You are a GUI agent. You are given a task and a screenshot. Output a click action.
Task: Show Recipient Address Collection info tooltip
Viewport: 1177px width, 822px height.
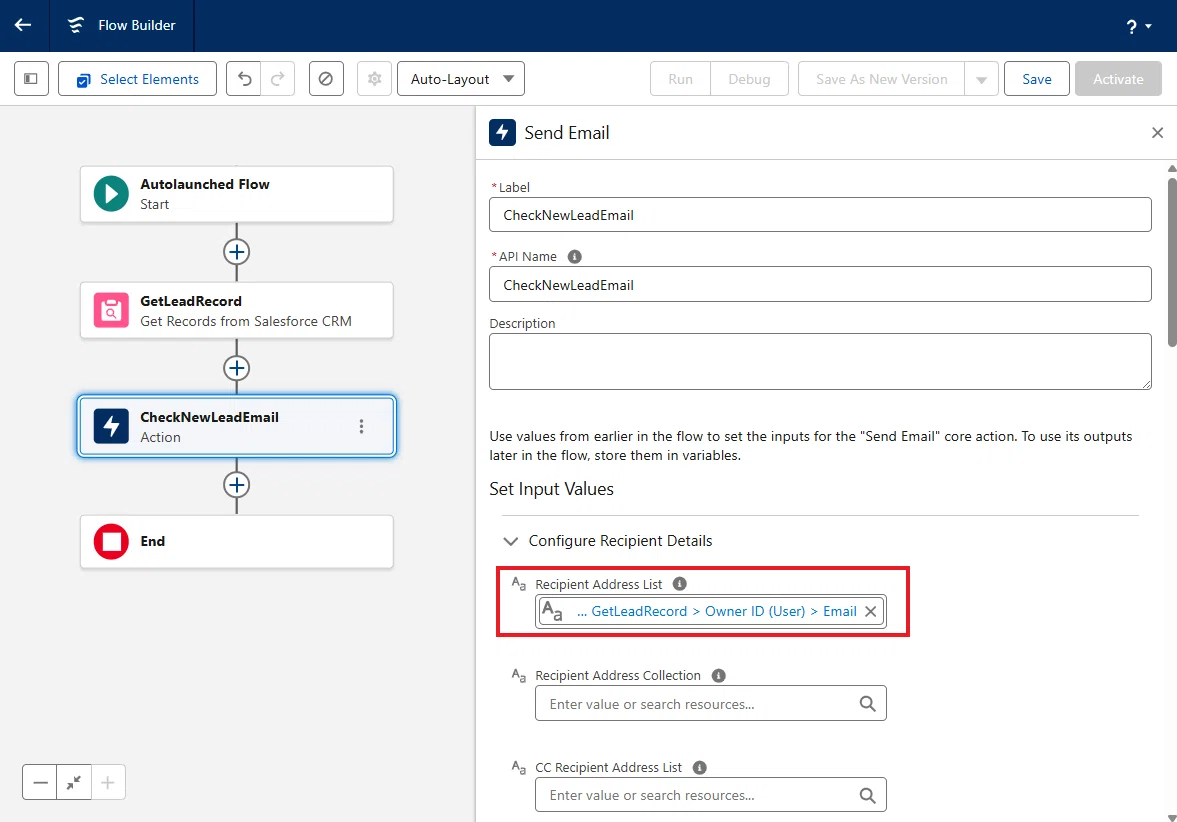click(718, 676)
